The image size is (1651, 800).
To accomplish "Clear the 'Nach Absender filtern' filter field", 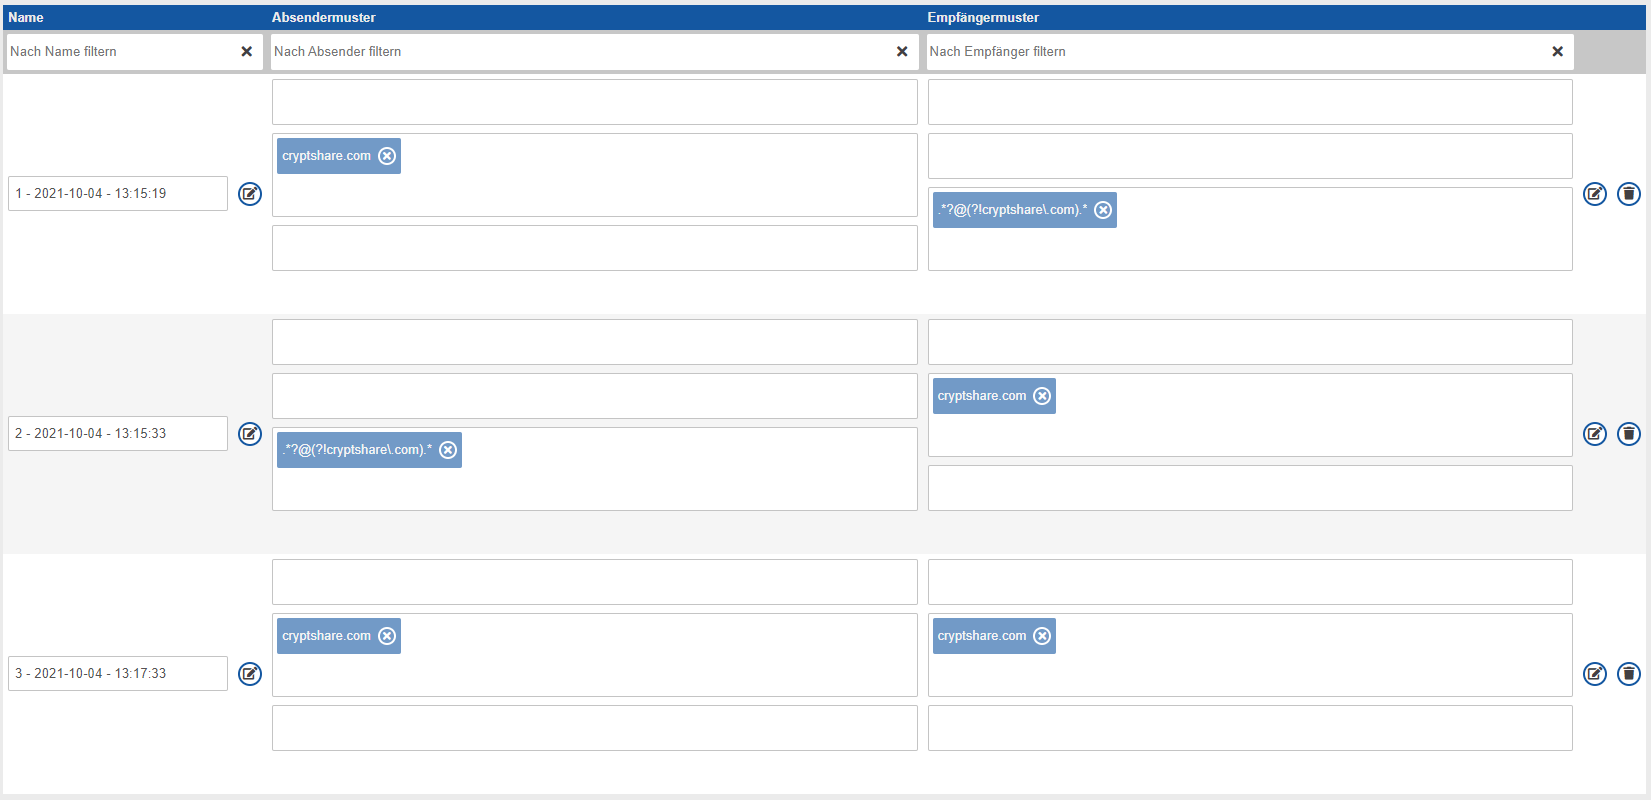I will (902, 52).
